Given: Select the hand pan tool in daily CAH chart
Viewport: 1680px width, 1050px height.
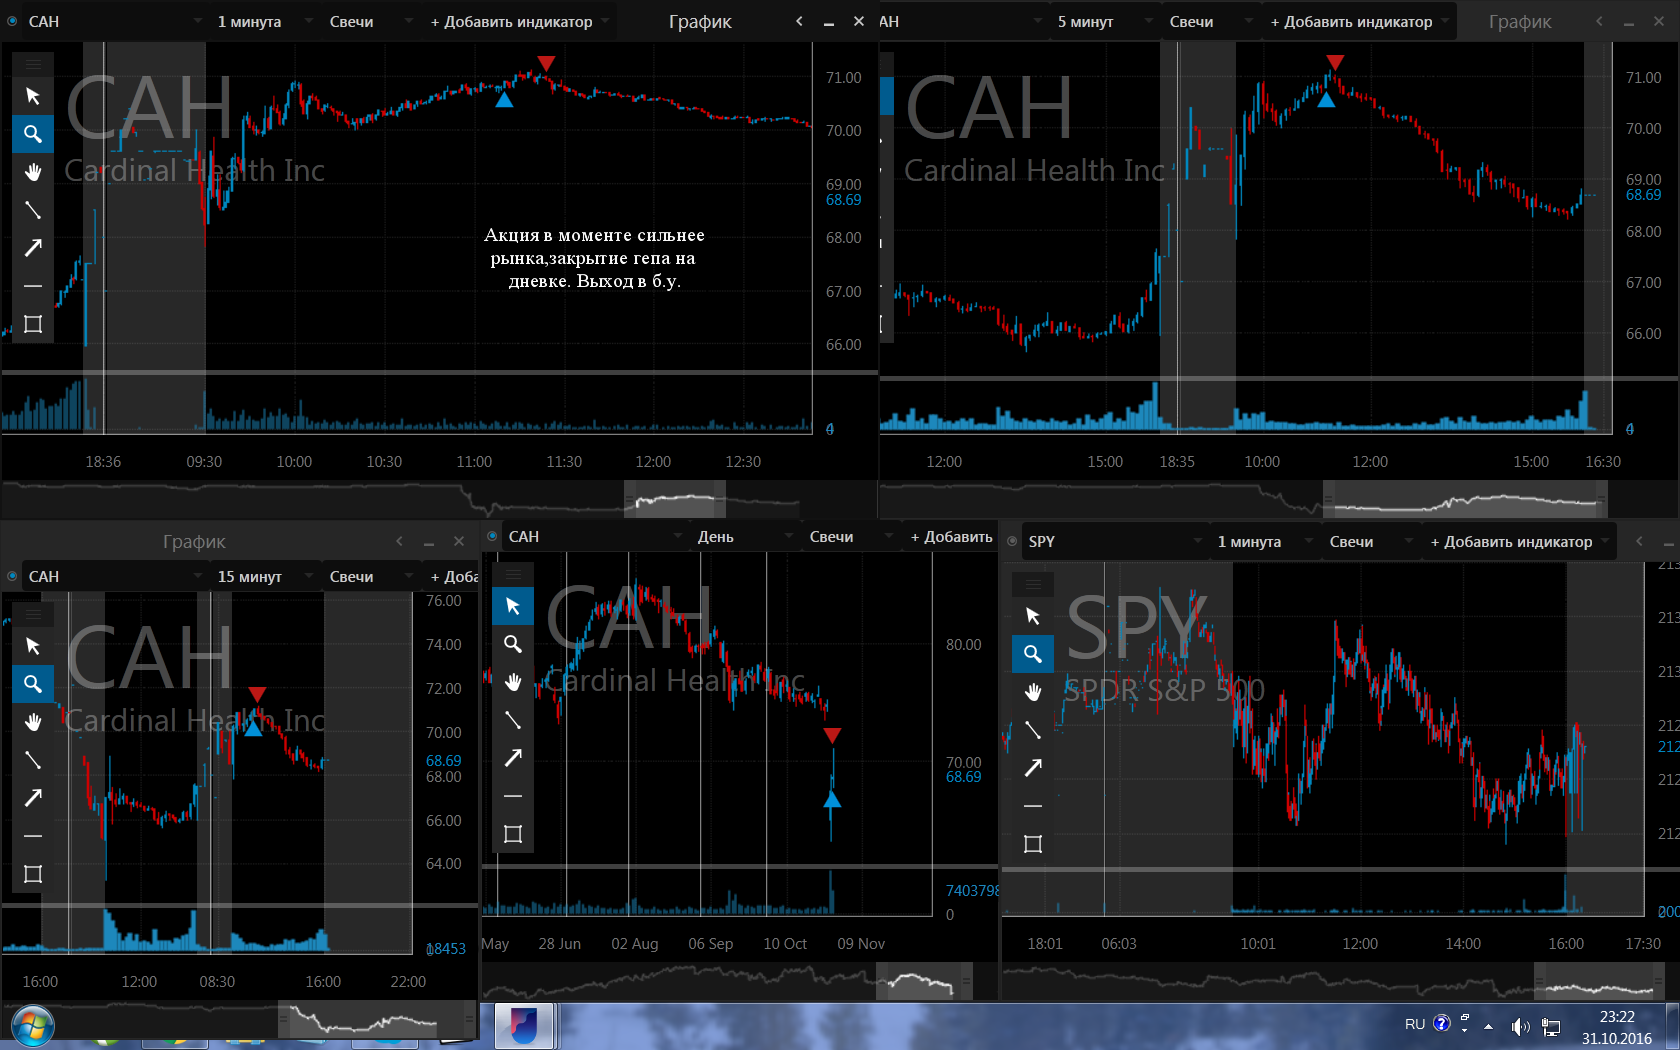Looking at the screenshot, I should [x=513, y=682].
